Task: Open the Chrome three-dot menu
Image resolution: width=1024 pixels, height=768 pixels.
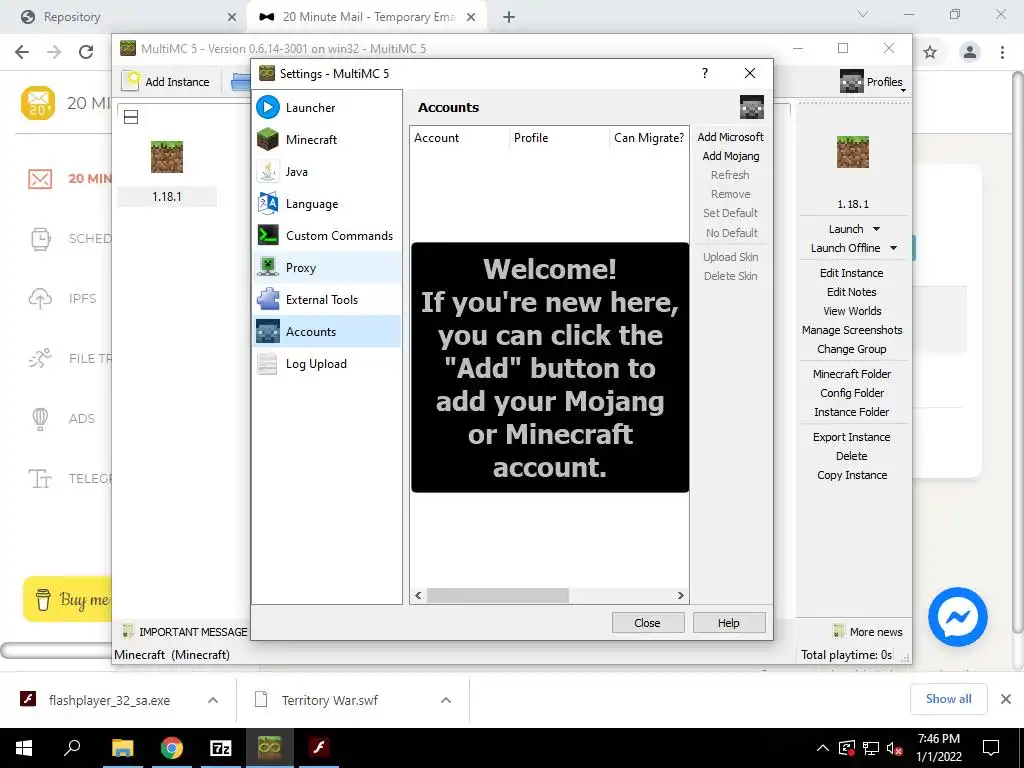Action: [1002, 52]
